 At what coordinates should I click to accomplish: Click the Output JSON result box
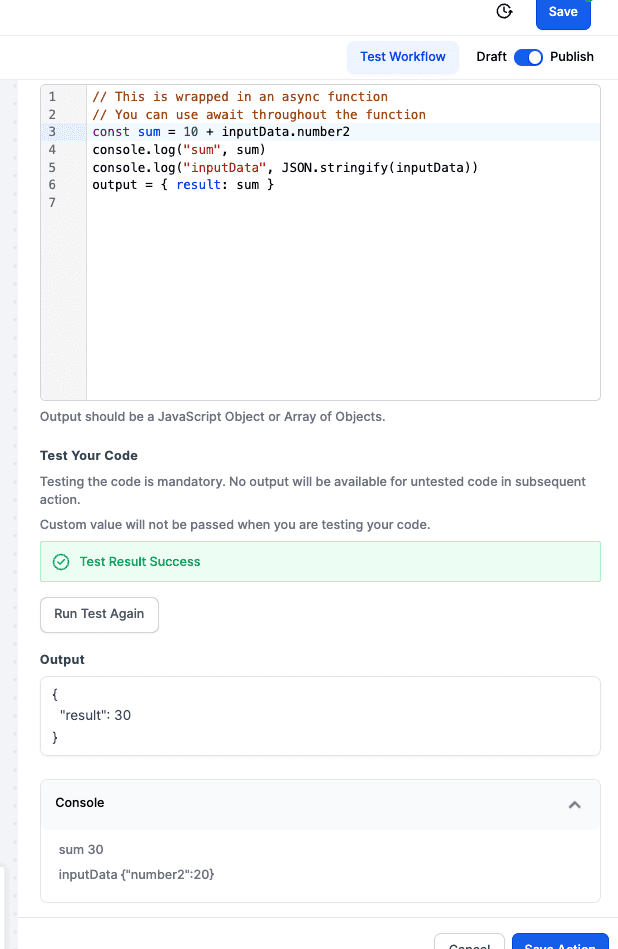click(x=320, y=715)
